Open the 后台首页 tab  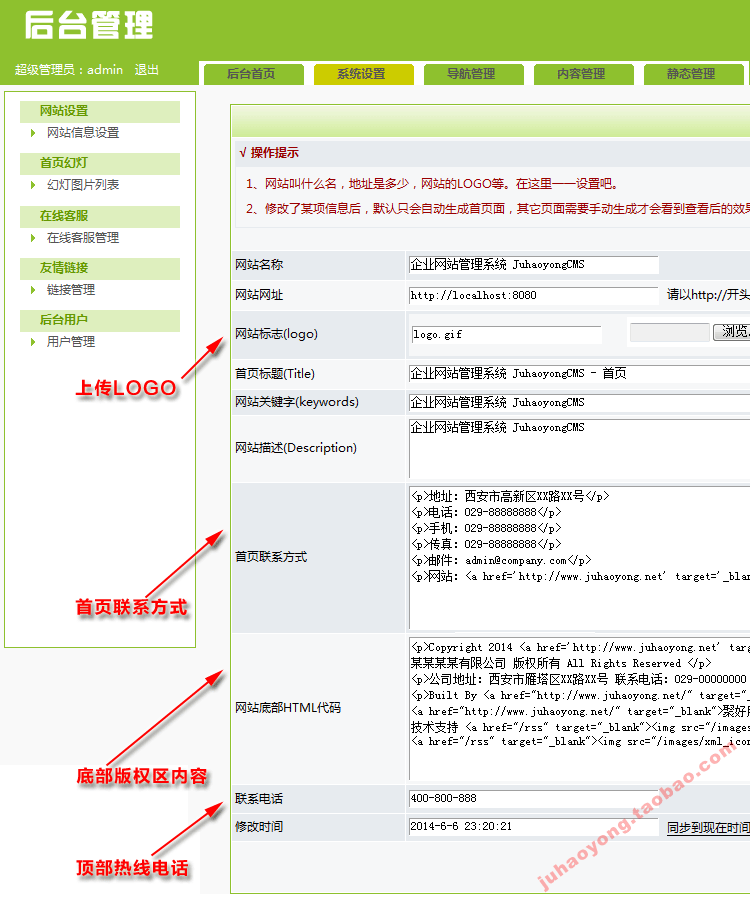point(254,74)
